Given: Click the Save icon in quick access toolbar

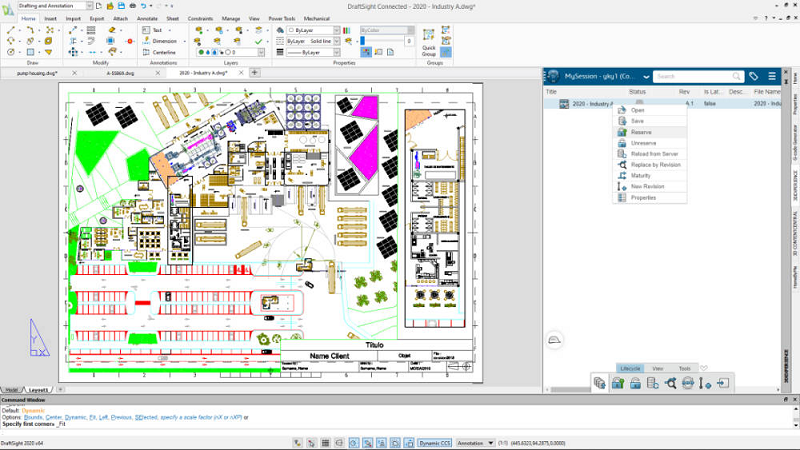Looking at the screenshot, I should click(119, 6).
